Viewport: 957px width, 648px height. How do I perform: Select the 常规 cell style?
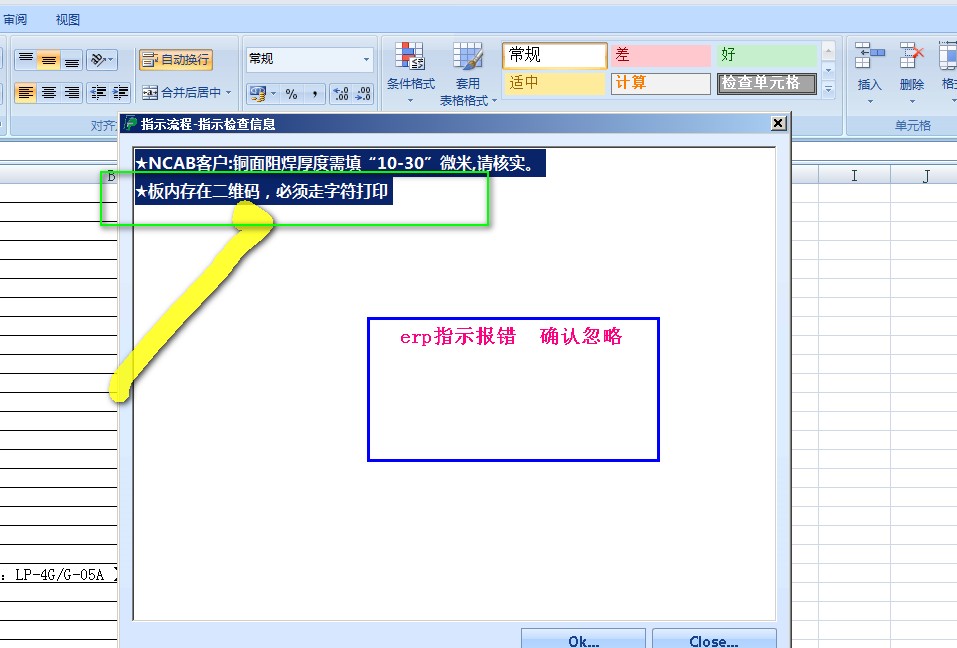(x=555, y=55)
